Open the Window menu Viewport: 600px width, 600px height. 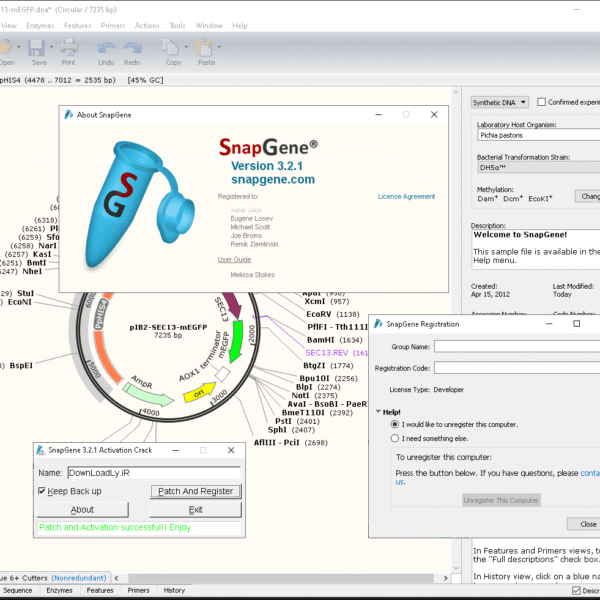click(209, 26)
